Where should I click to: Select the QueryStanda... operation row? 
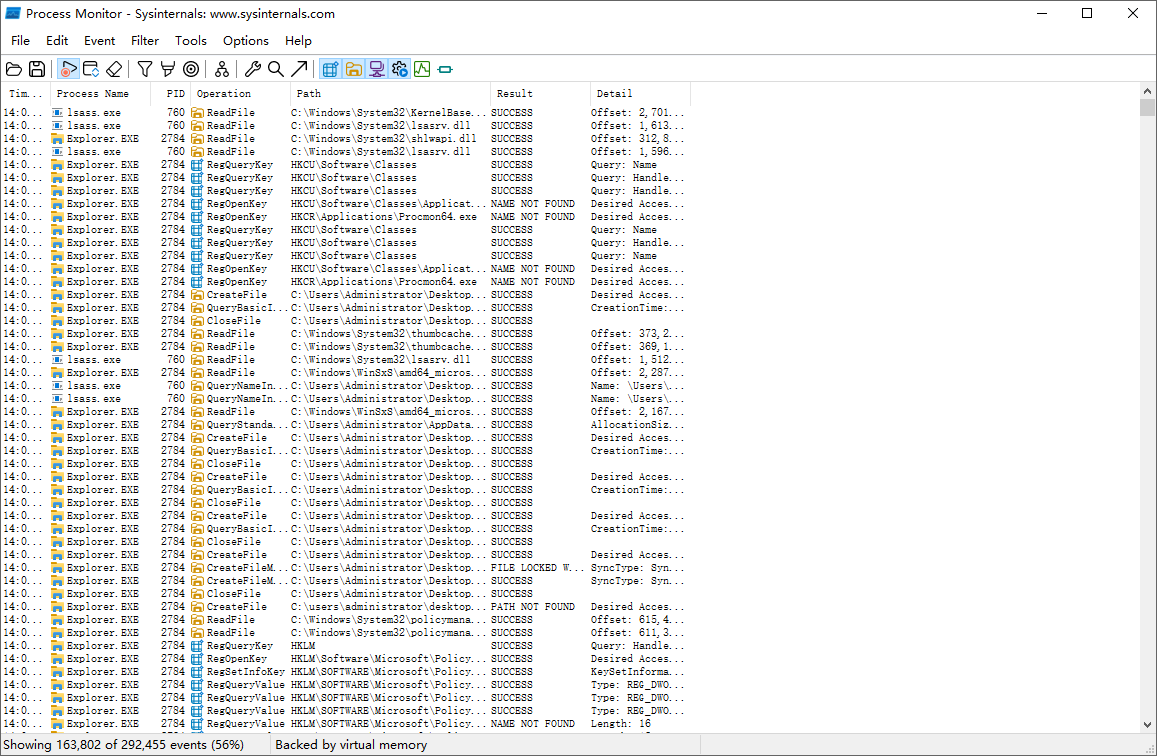(345, 425)
